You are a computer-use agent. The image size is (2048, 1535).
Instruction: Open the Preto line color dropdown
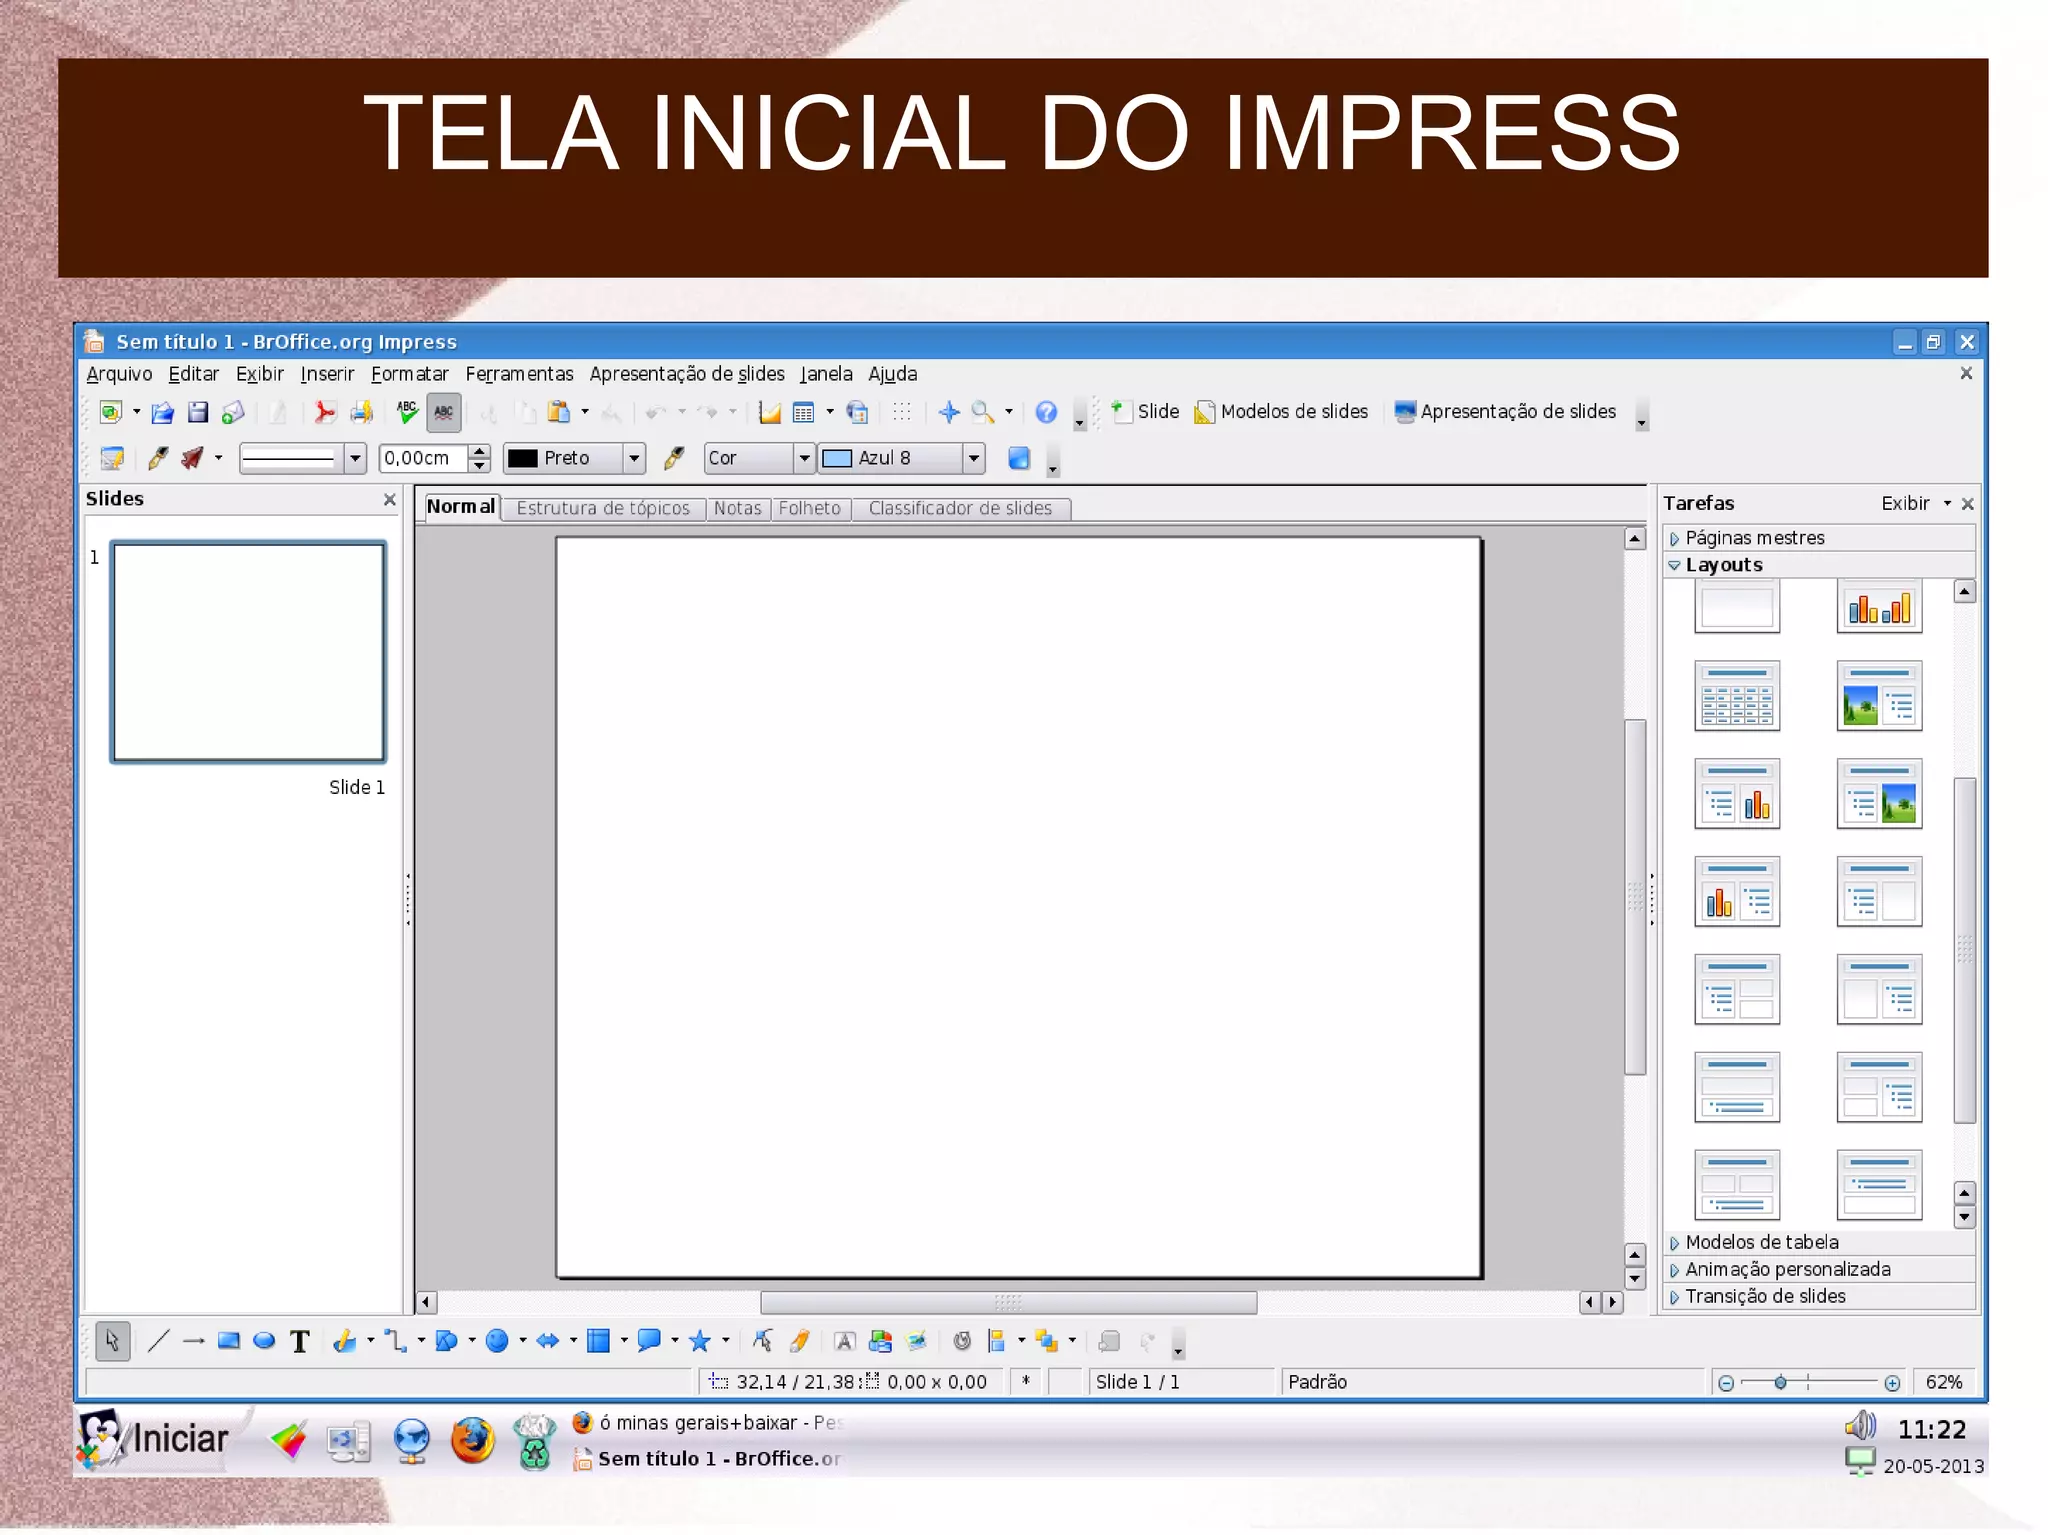[634, 458]
